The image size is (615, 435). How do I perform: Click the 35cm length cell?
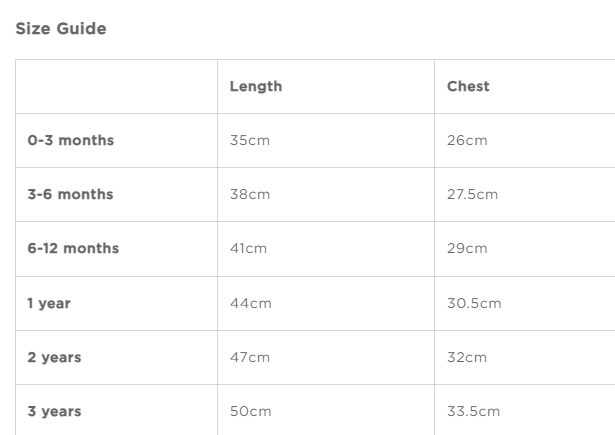pyautogui.click(x=250, y=140)
